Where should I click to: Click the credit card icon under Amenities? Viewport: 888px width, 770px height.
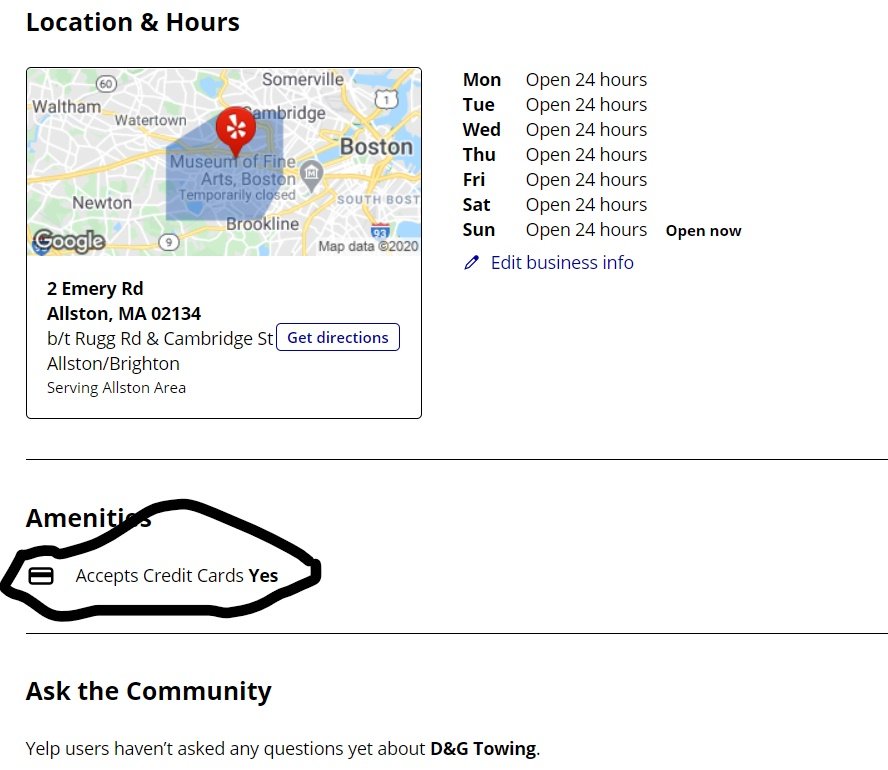click(41, 576)
